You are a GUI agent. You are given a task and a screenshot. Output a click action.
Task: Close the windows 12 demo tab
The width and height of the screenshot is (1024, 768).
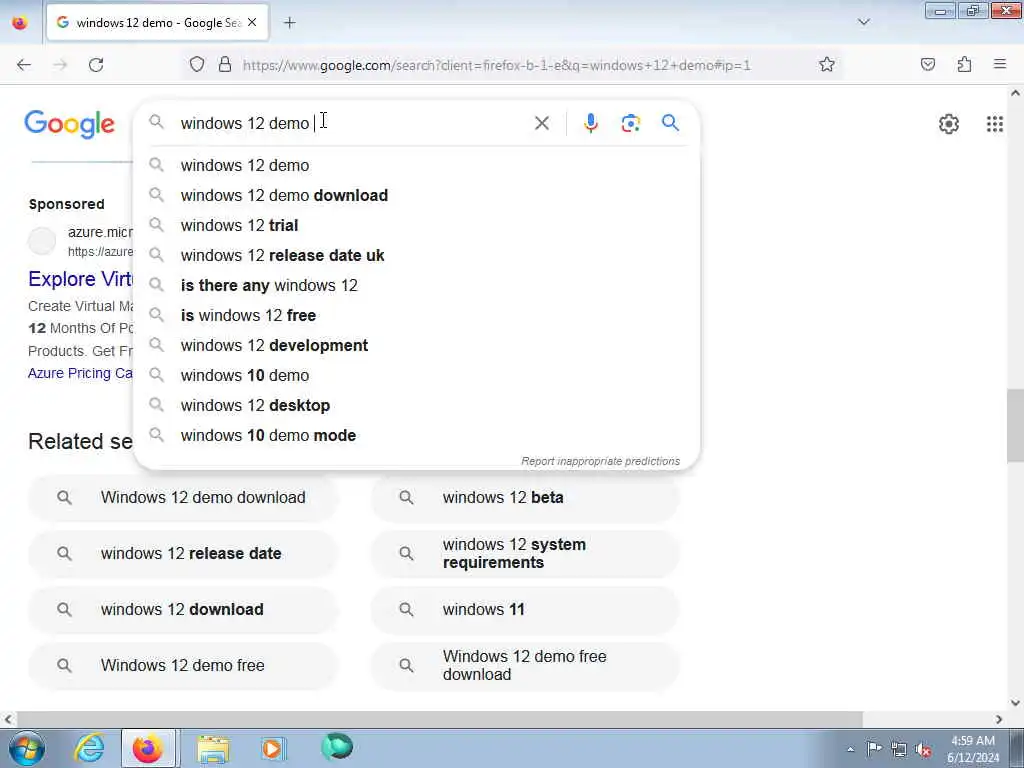(x=252, y=22)
